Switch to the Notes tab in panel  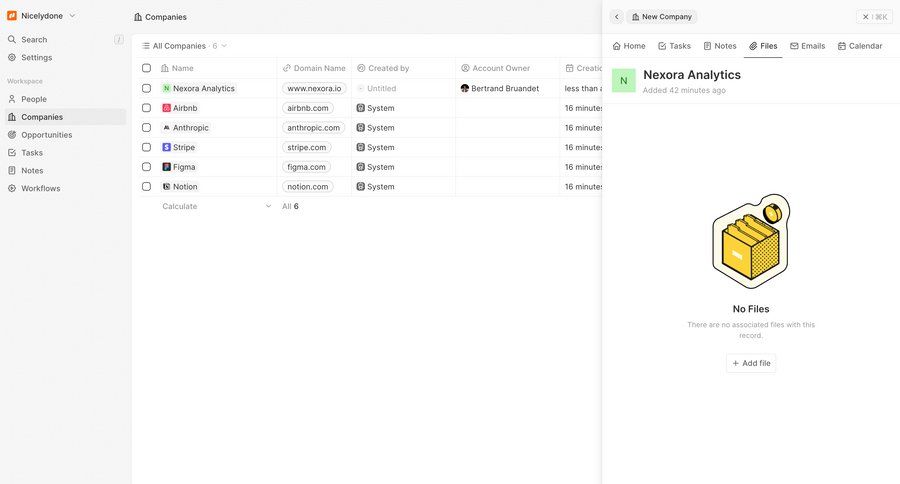[720, 46]
